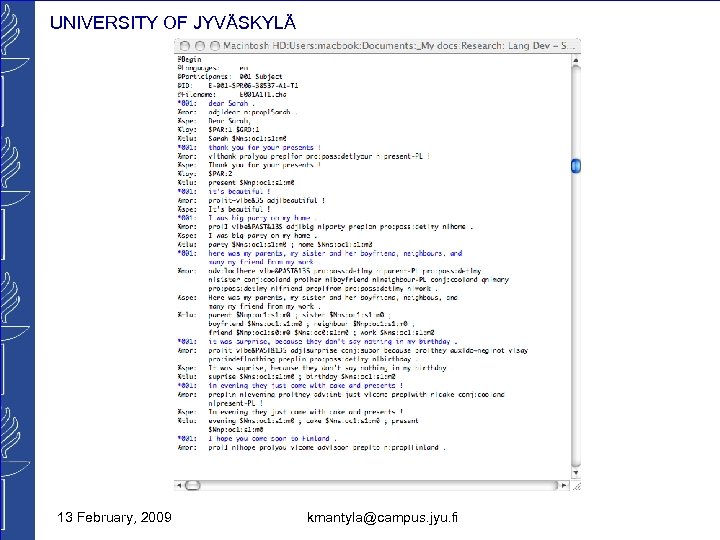Viewport: 720px width, 540px height.
Task: Click the 'thank you for your presents !' line
Action: (264, 147)
